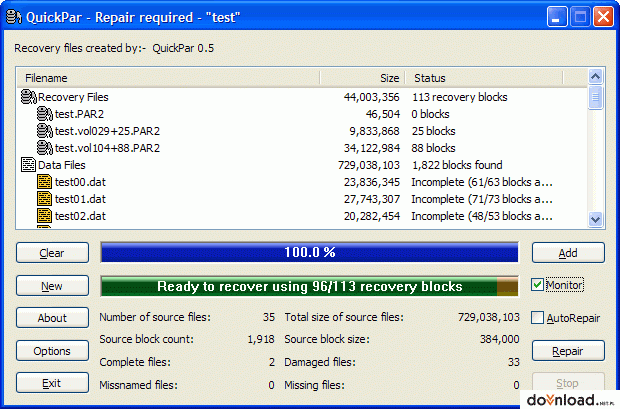Click the 113 recovery blocks status text
This screenshot has height=409, width=620.
pos(459,97)
